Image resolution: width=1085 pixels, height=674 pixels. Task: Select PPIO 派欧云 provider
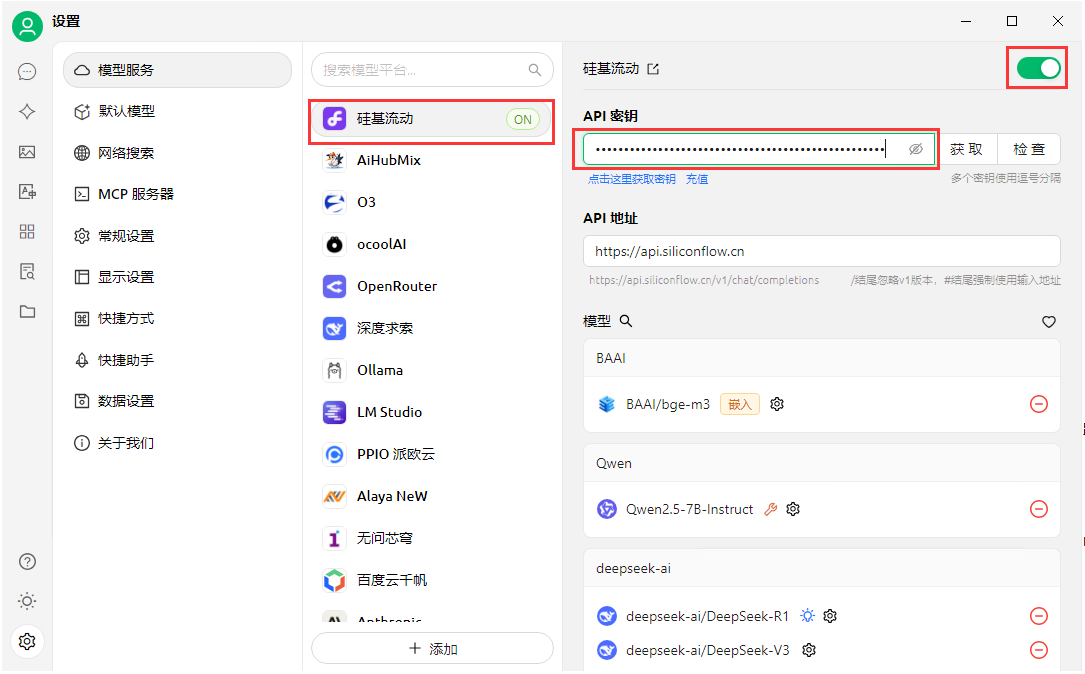click(x=432, y=455)
